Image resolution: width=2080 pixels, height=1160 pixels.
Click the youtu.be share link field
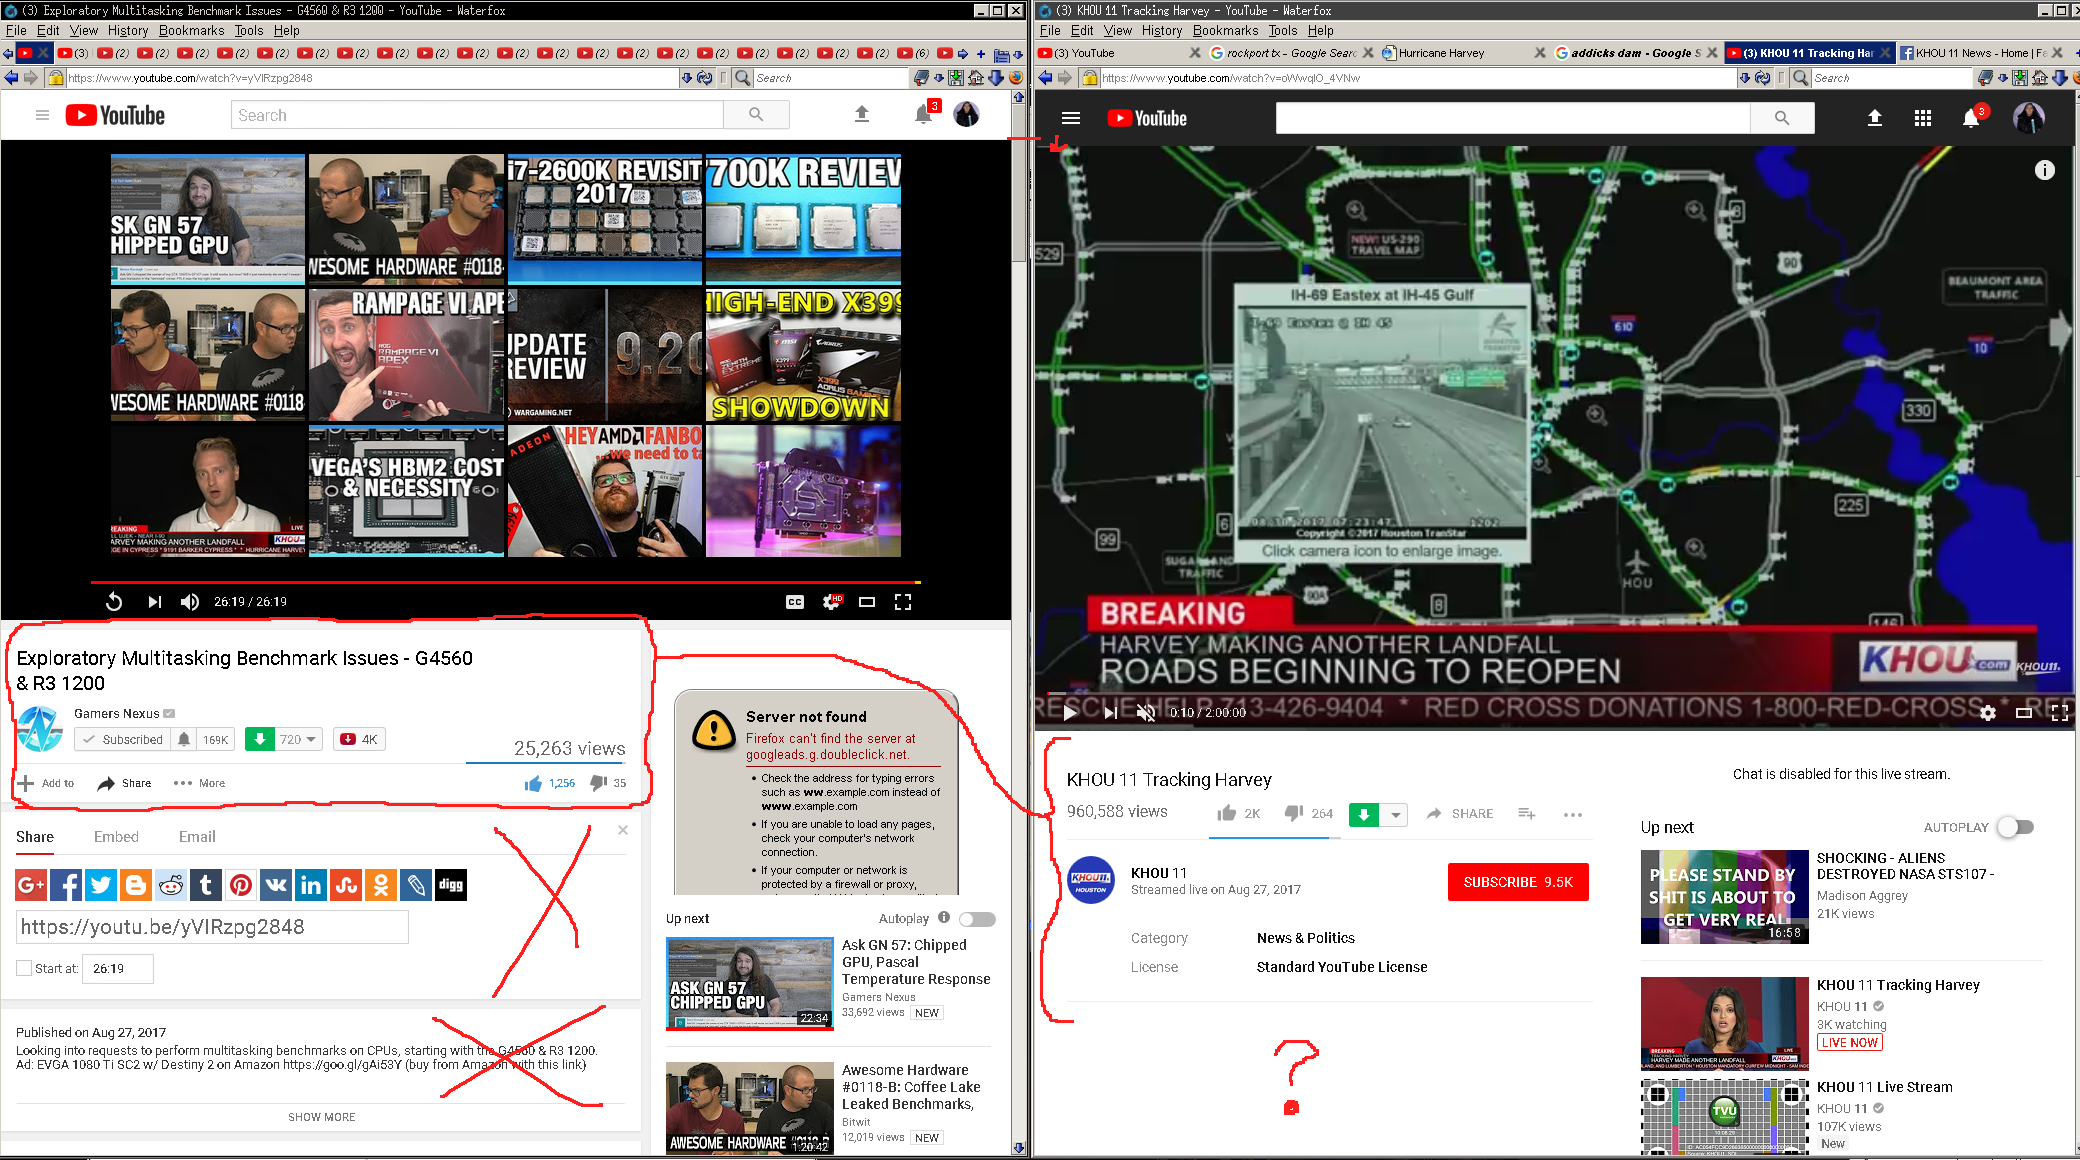click(x=212, y=927)
